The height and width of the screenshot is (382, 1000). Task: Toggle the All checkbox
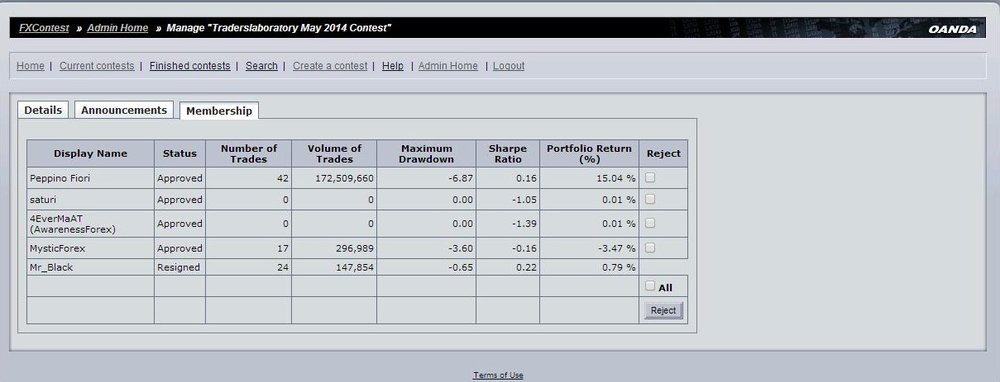[x=650, y=286]
